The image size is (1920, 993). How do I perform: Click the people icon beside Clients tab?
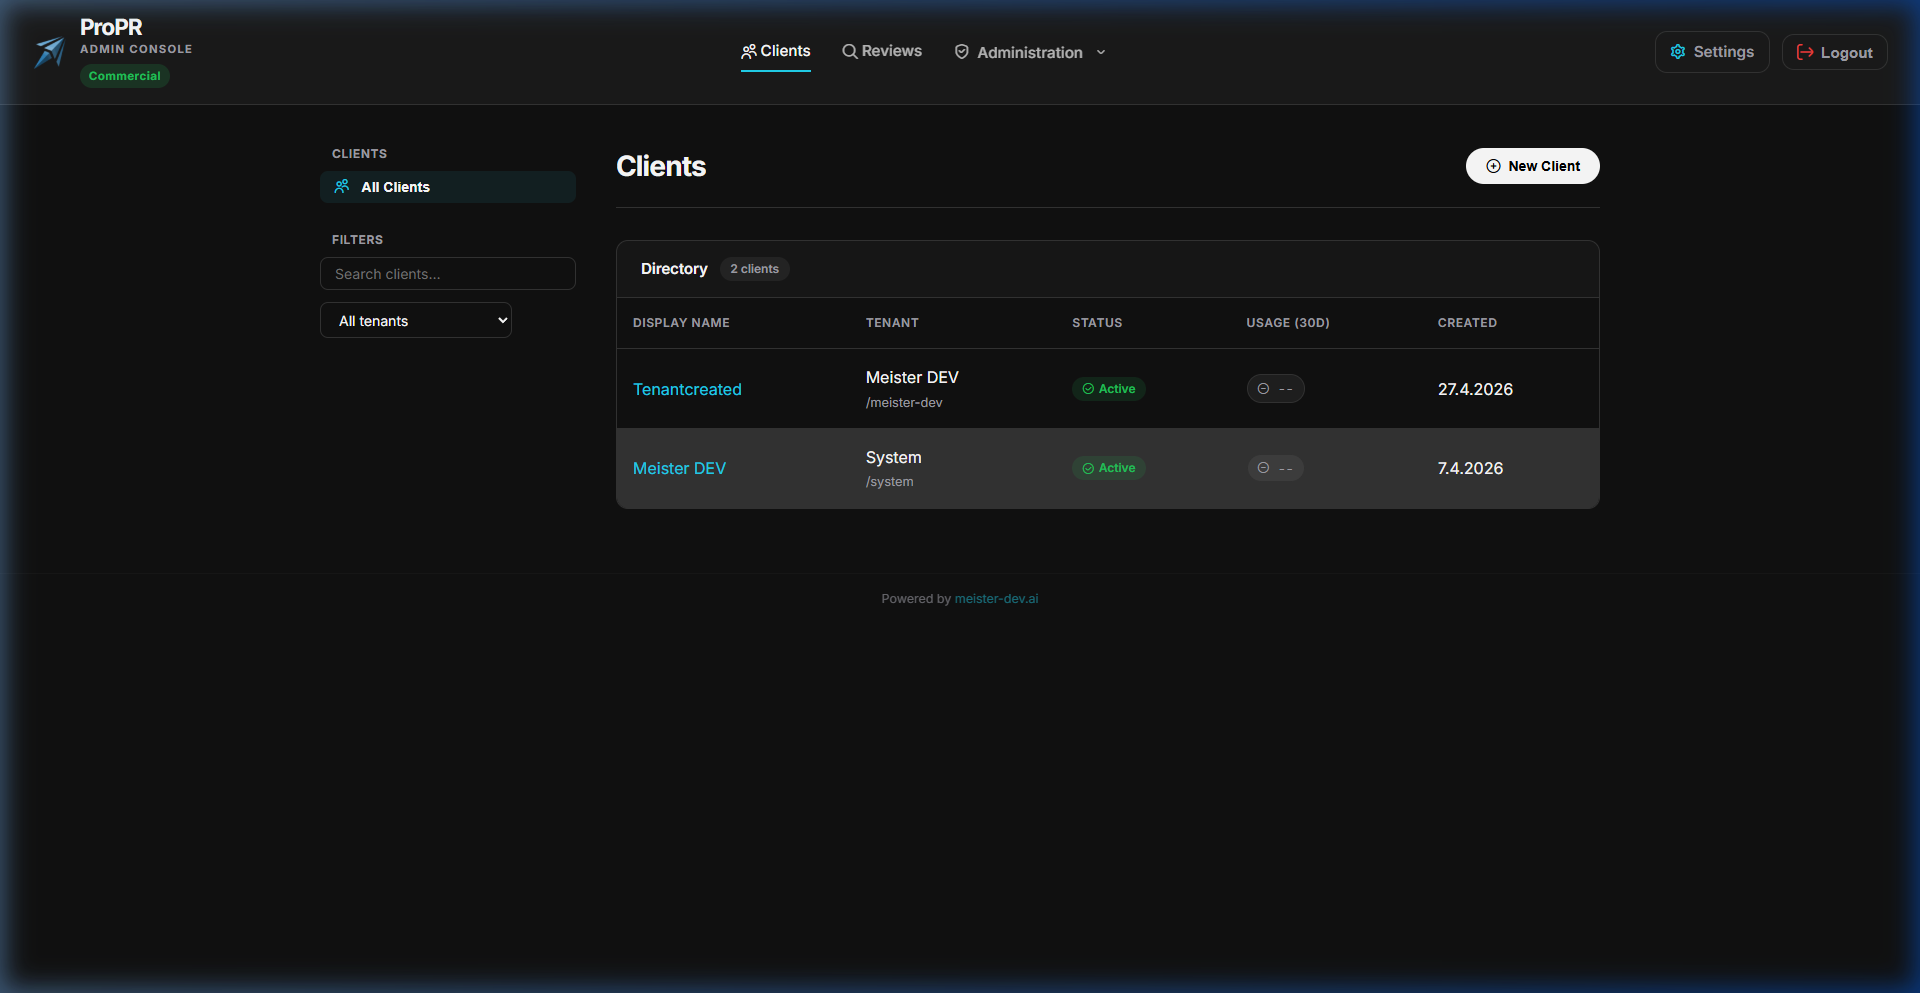[748, 51]
